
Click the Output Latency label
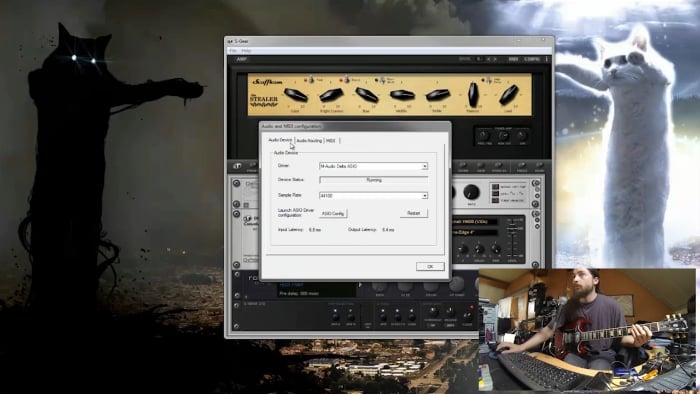click(x=362, y=230)
